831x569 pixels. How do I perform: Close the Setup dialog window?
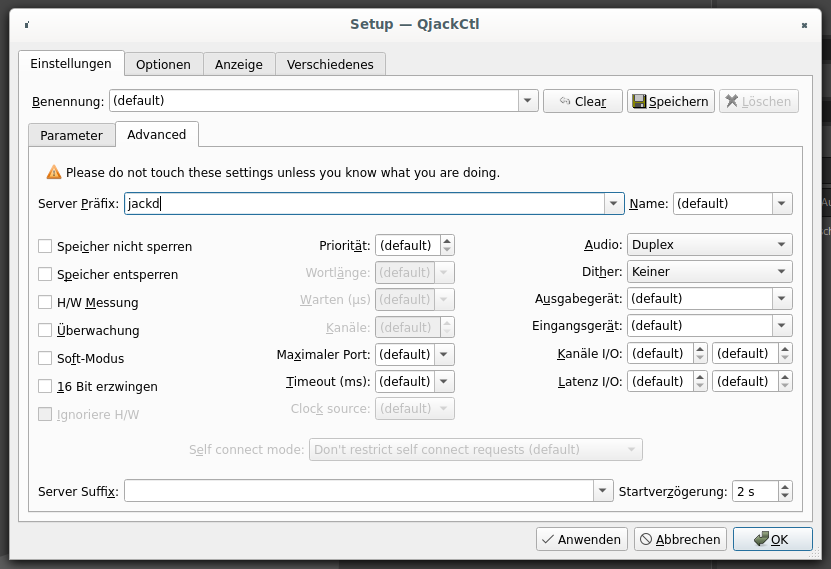click(x=805, y=23)
